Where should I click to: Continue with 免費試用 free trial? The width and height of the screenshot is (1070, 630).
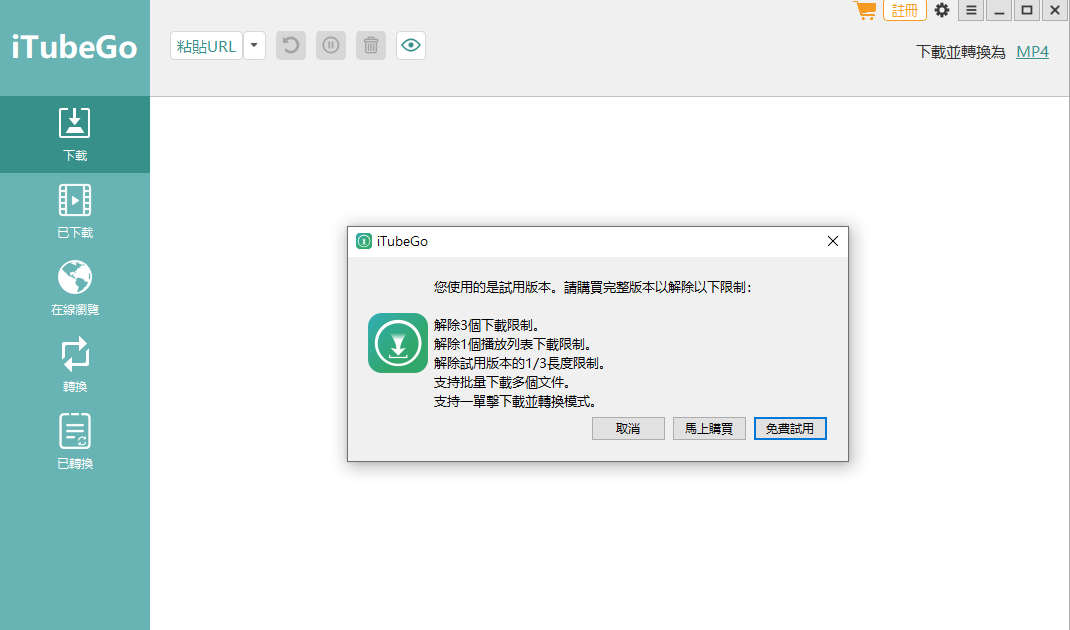tap(790, 428)
